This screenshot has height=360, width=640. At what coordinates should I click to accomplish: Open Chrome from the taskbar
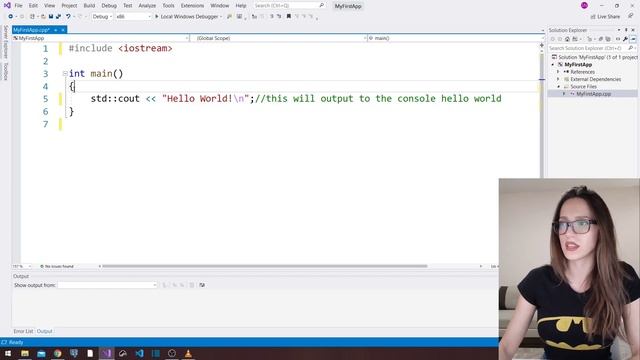[x=58, y=353]
